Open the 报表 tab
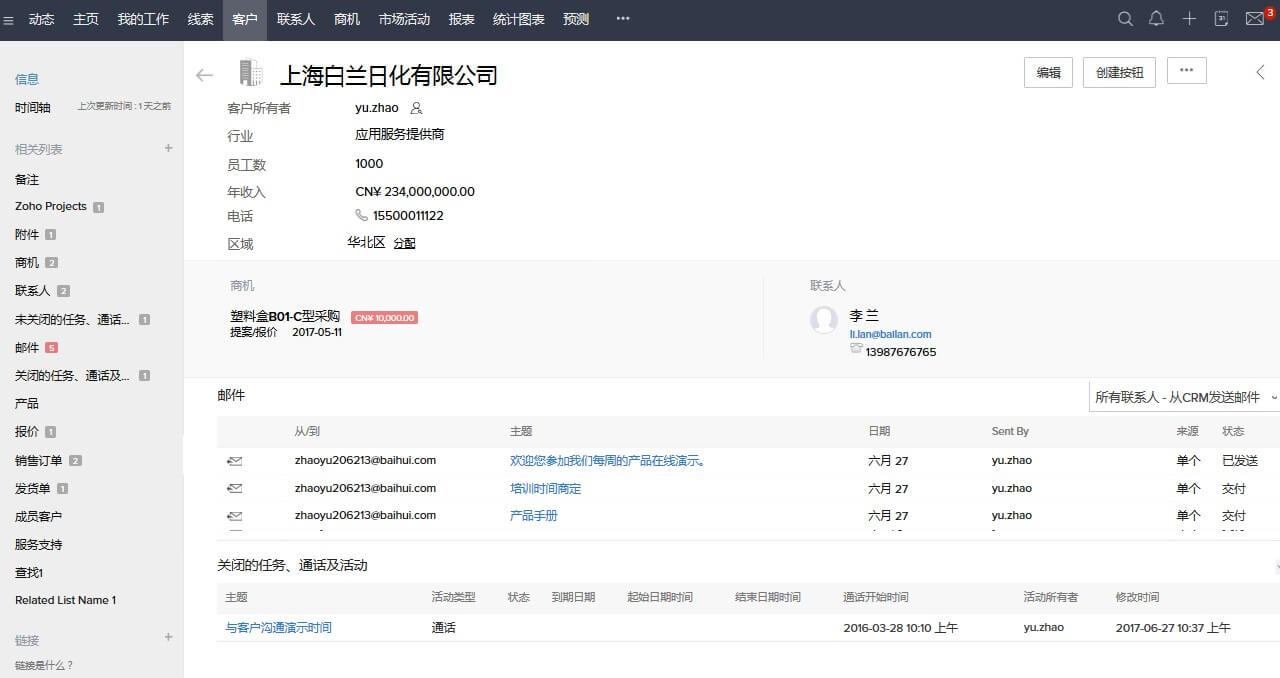 [461, 19]
